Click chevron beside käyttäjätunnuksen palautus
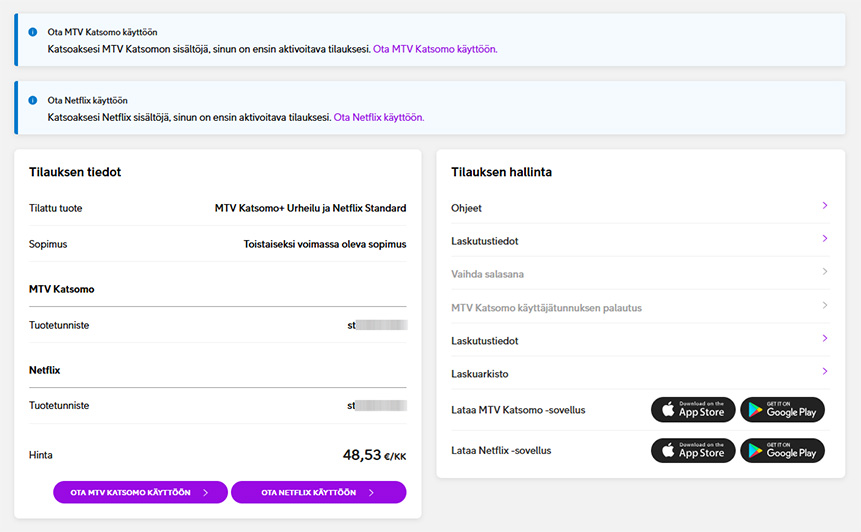The height and width of the screenshot is (532, 861). [825, 305]
